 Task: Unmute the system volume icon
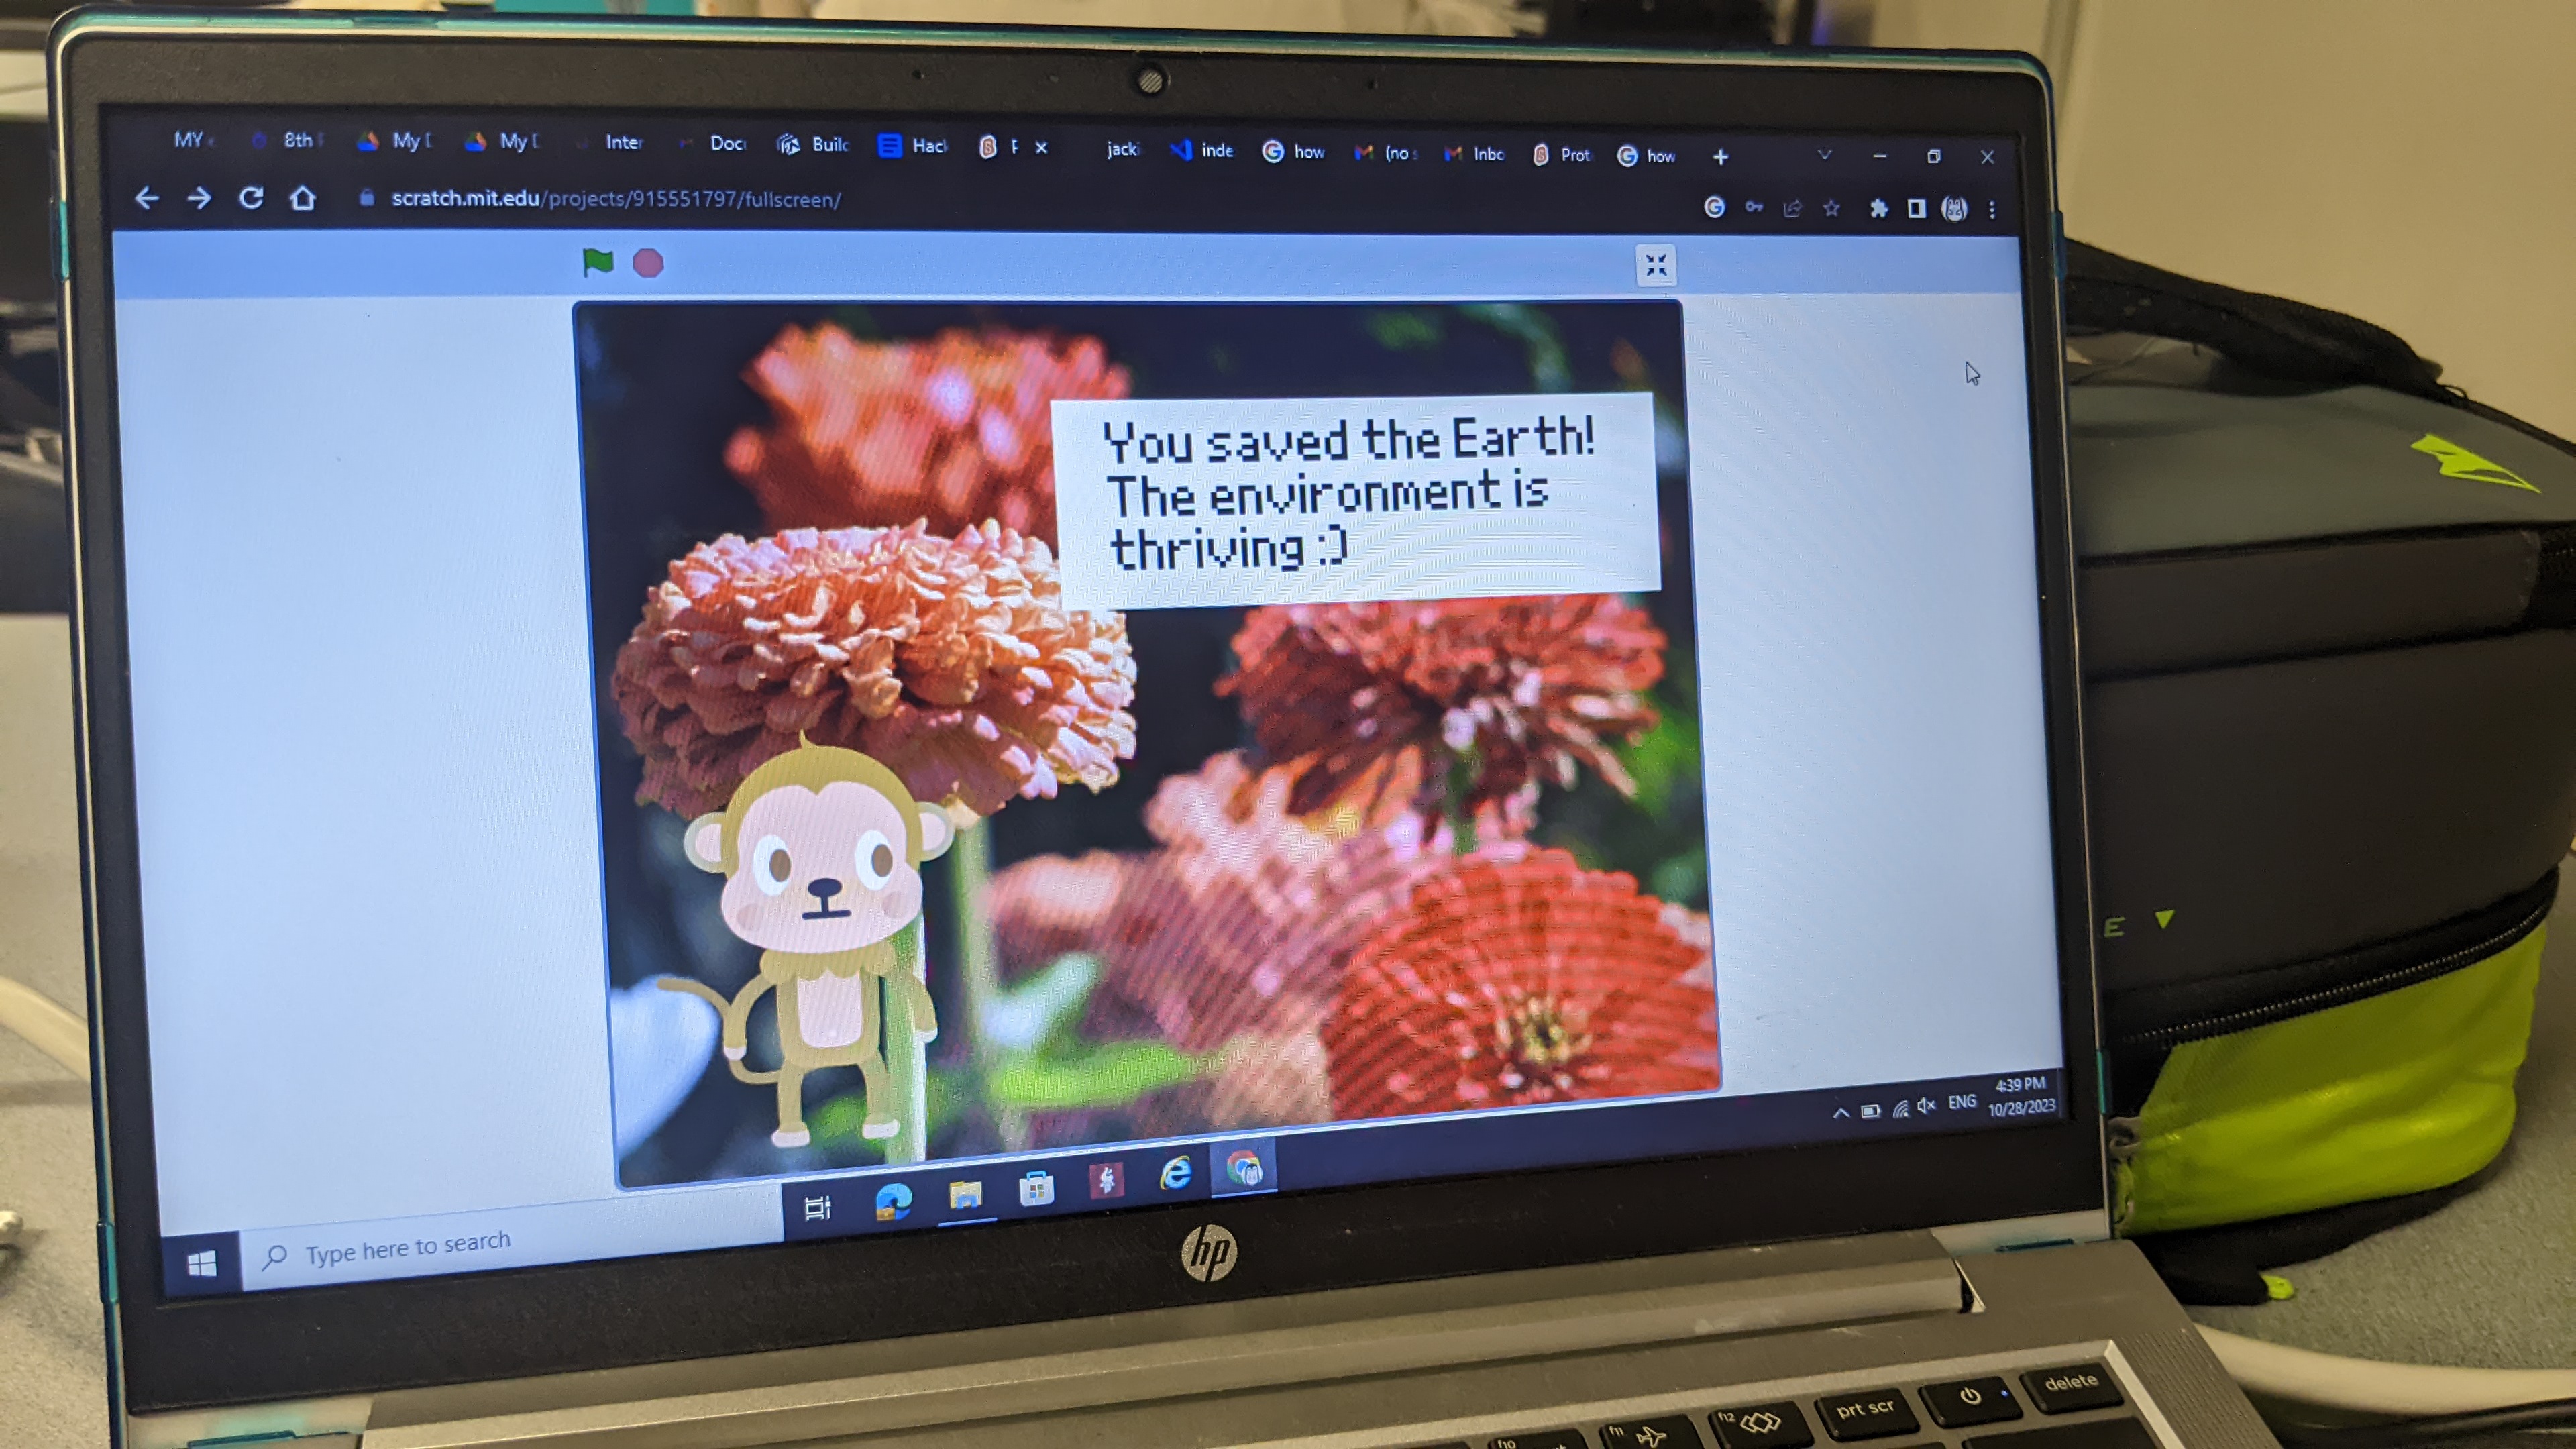click(1926, 1105)
